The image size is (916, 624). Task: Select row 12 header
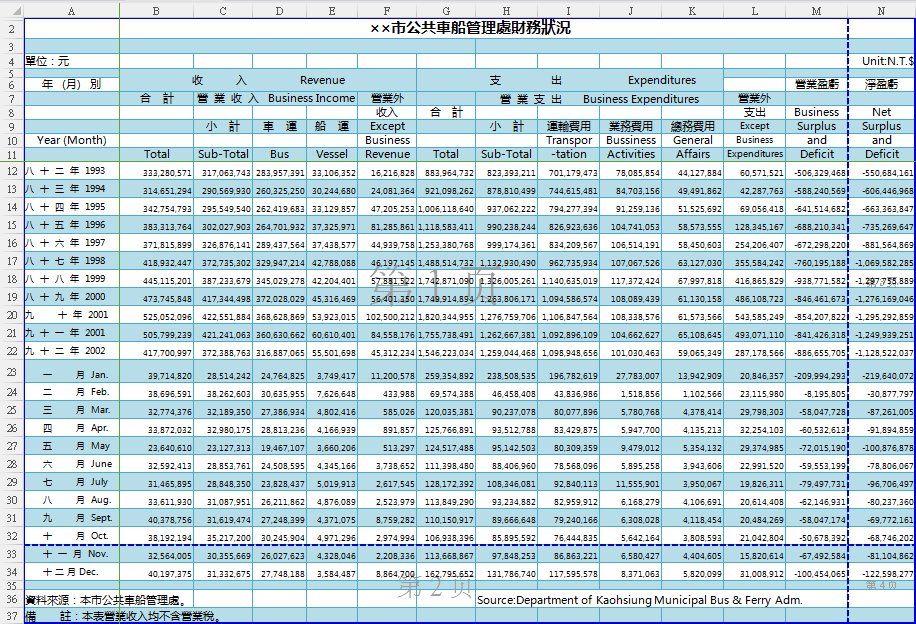11,172
